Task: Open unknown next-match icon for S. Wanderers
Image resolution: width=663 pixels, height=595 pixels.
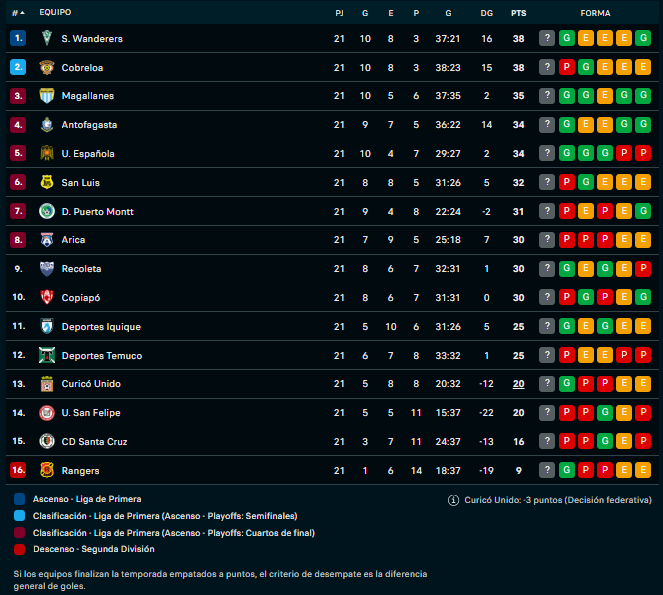Action: [547, 38]
